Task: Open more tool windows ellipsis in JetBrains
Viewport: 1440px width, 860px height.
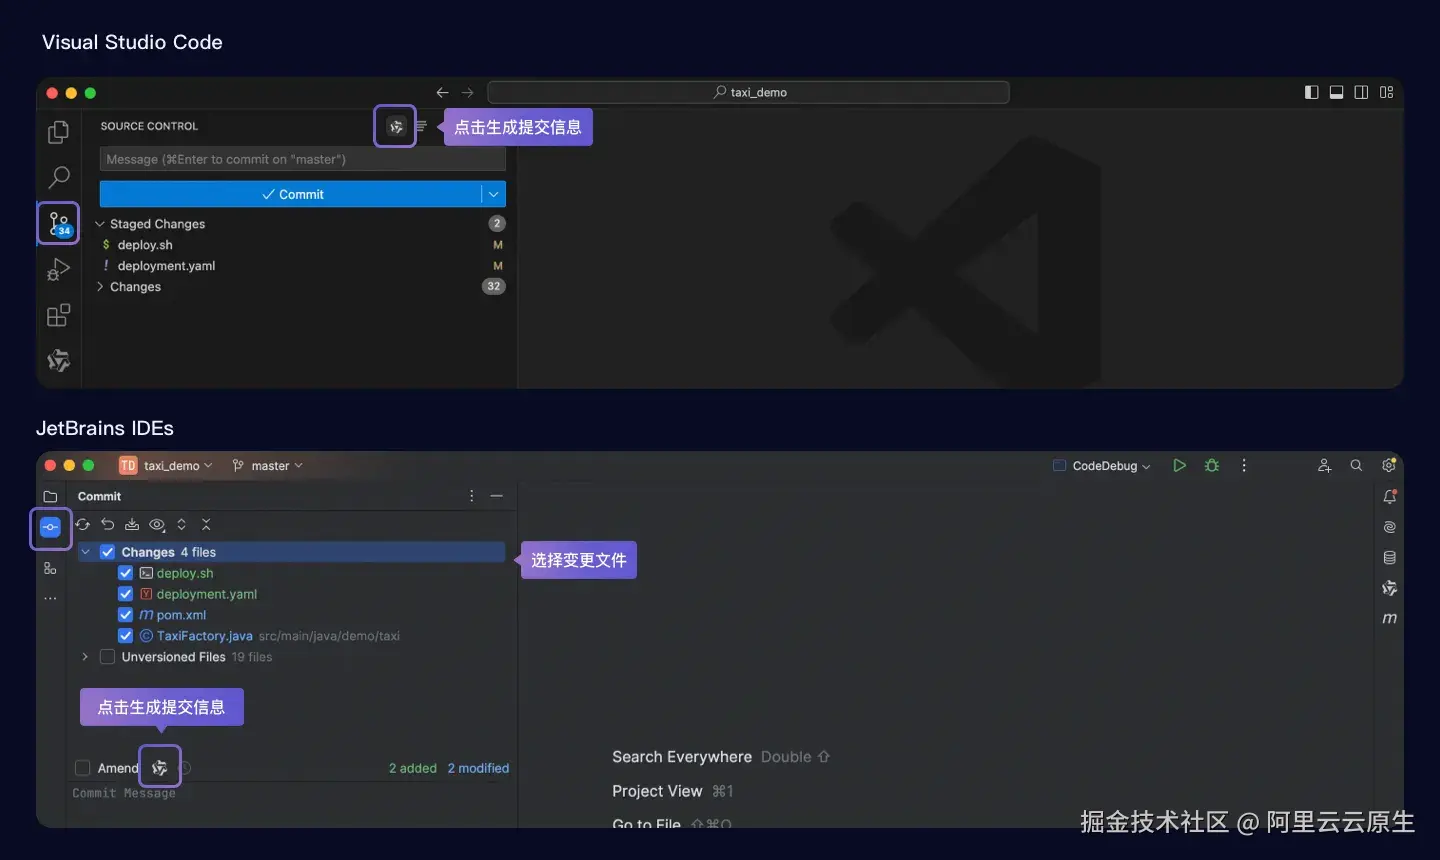Action: coord(50,598)
